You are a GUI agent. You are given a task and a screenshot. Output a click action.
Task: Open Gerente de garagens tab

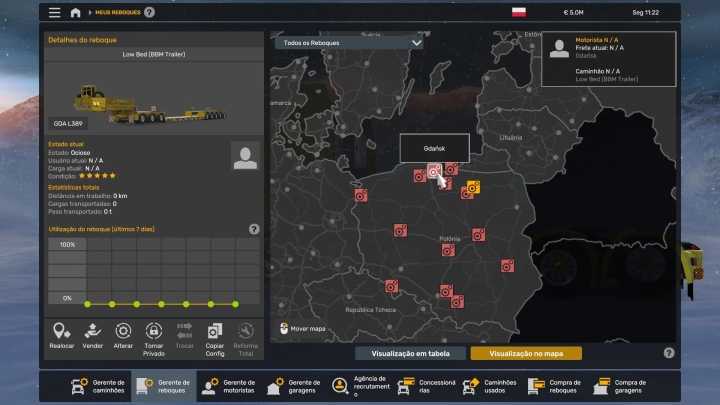pyautogui.click(x=294, y=386)
